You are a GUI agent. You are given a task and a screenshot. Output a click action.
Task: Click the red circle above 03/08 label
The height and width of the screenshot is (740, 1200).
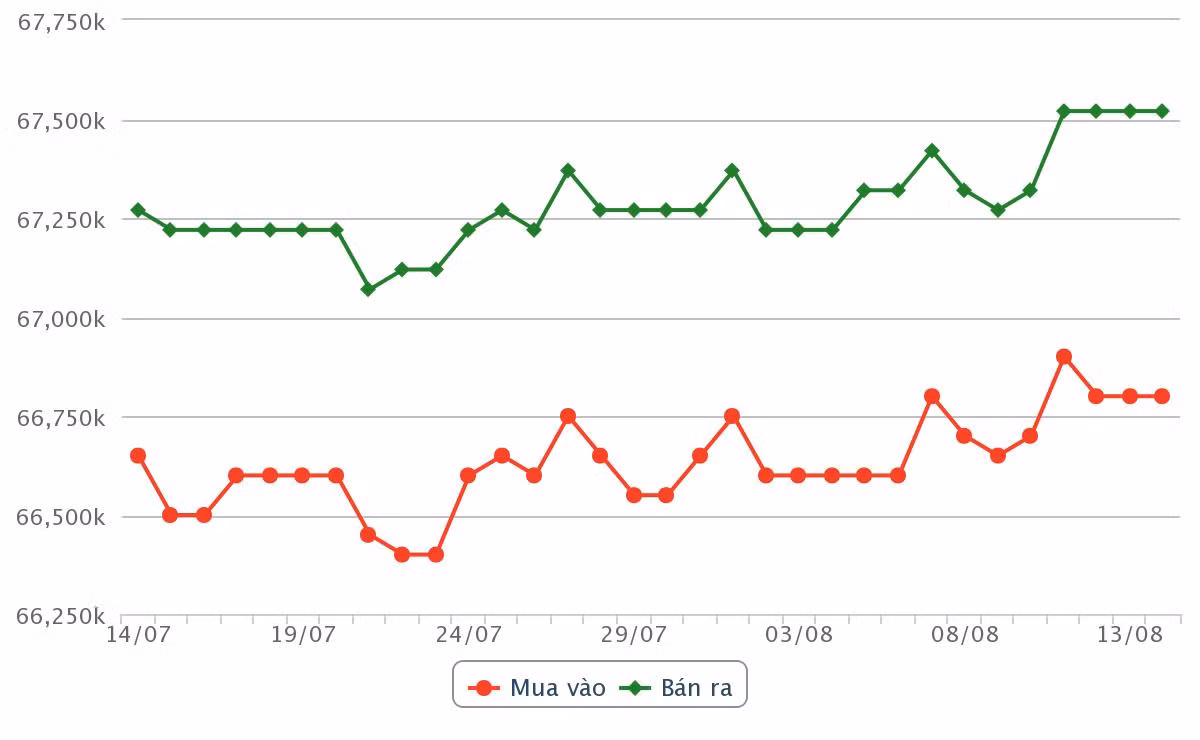(x=798, y=476)
